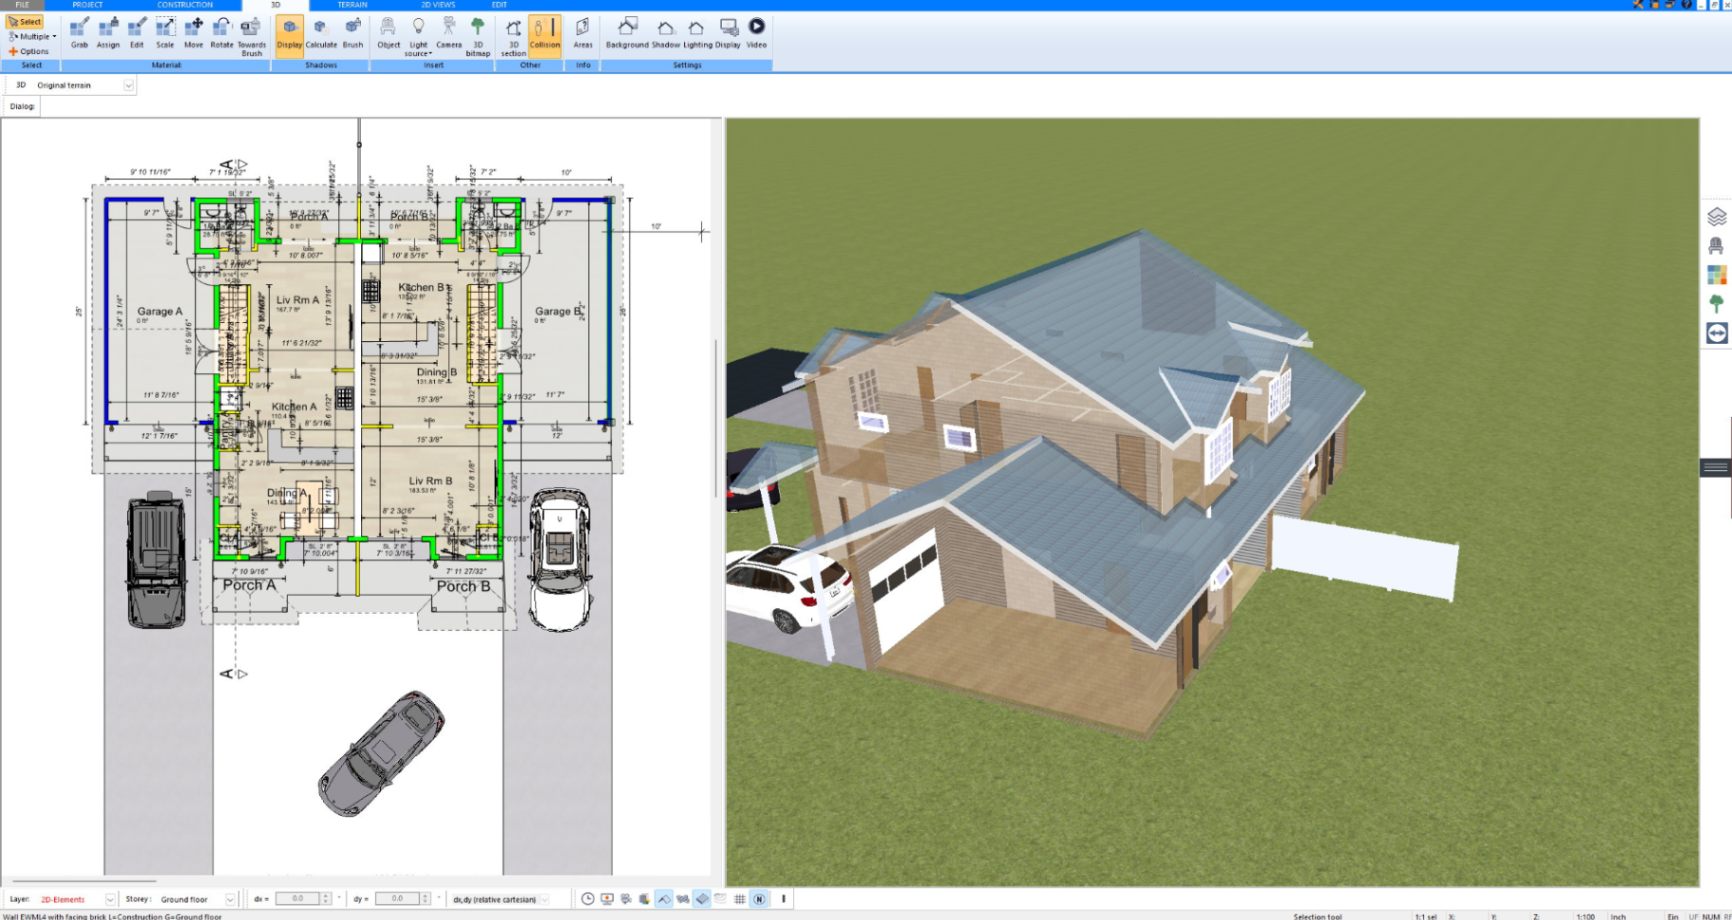
Task: Click the Dialog button
Action: pyautogui.click(x=22, y=106)
